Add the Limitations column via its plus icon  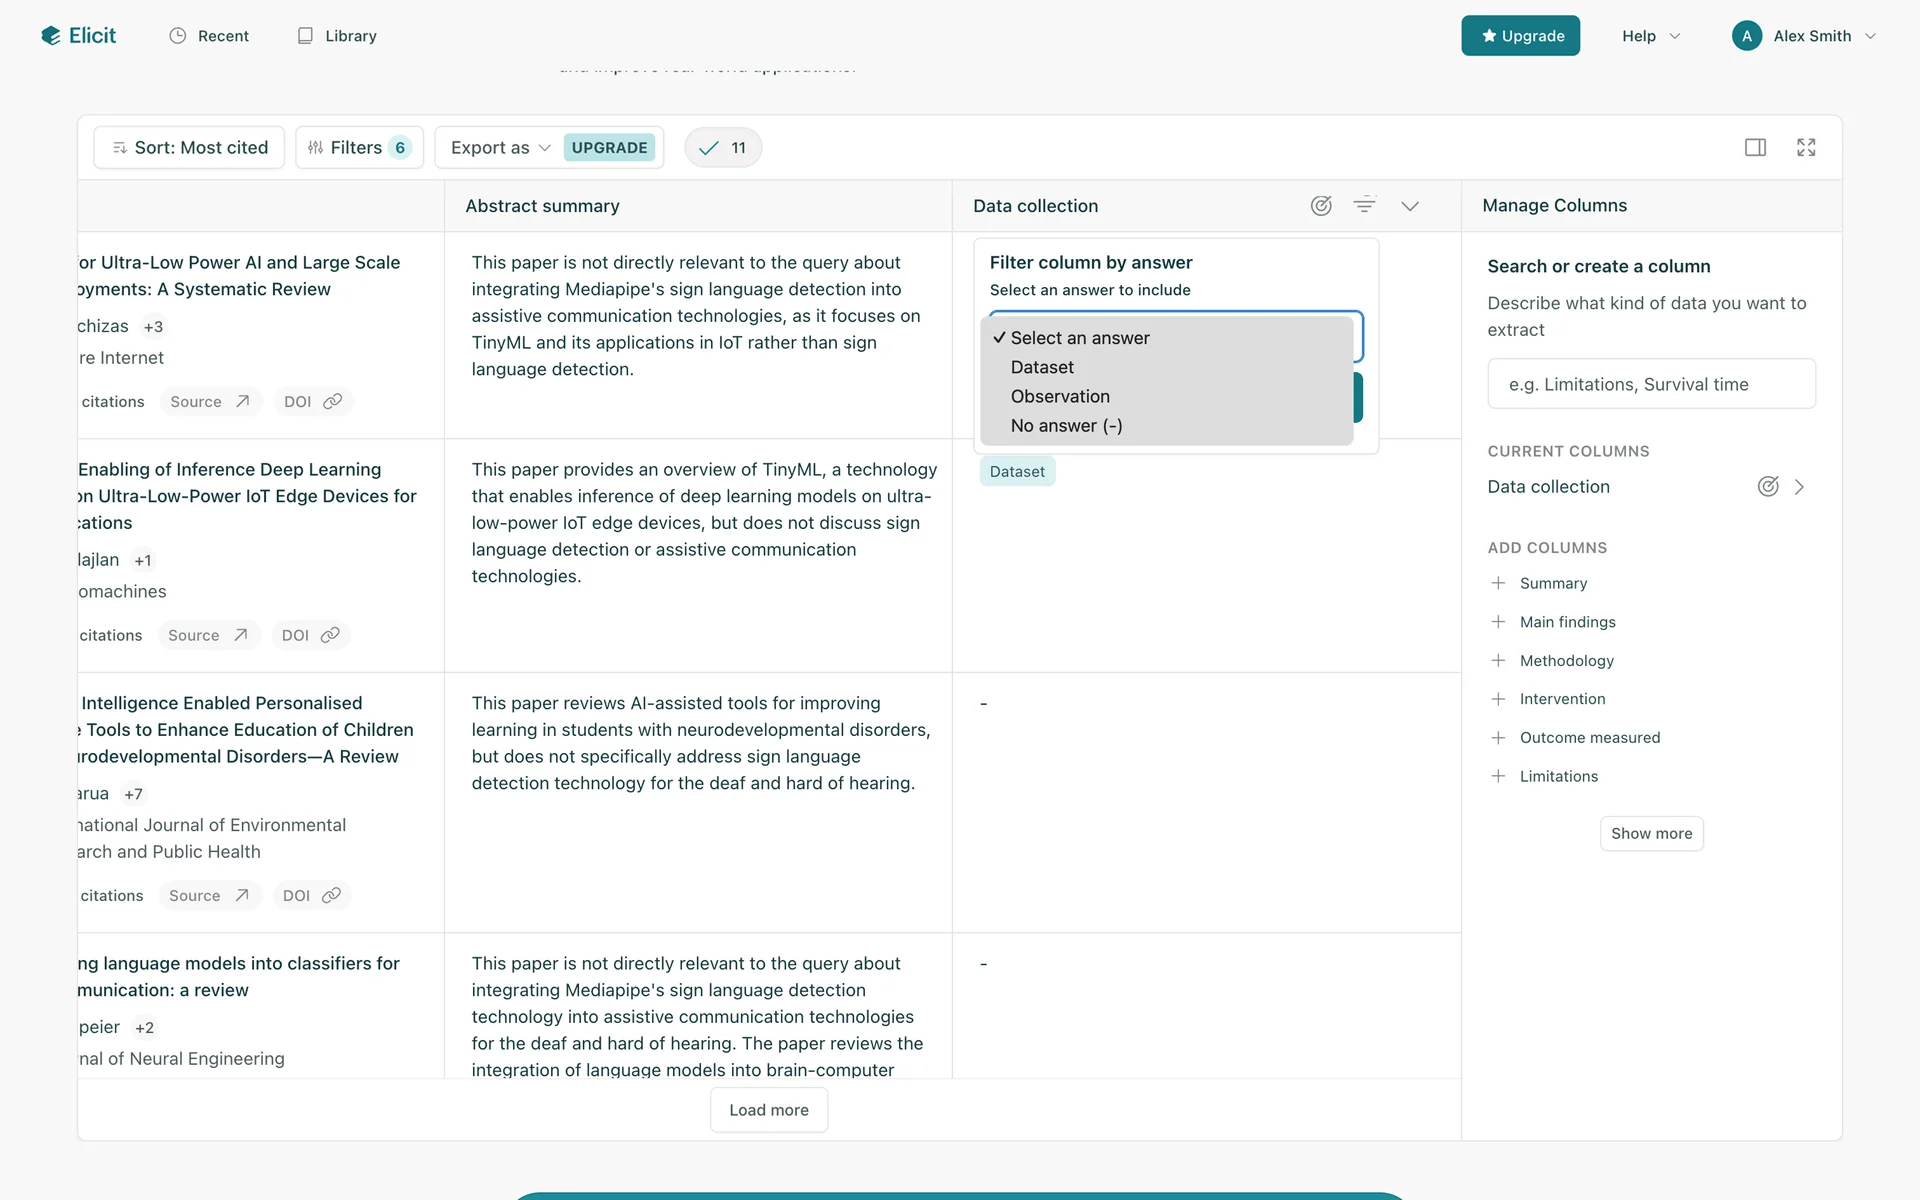1498,777
